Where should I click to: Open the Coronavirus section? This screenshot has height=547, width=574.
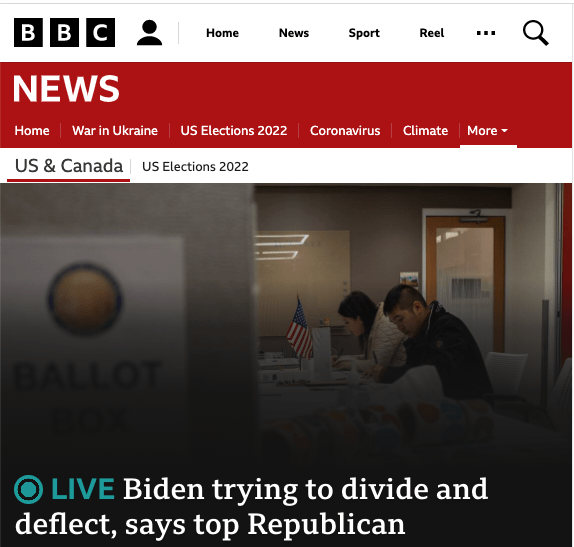tap(345, 131)
